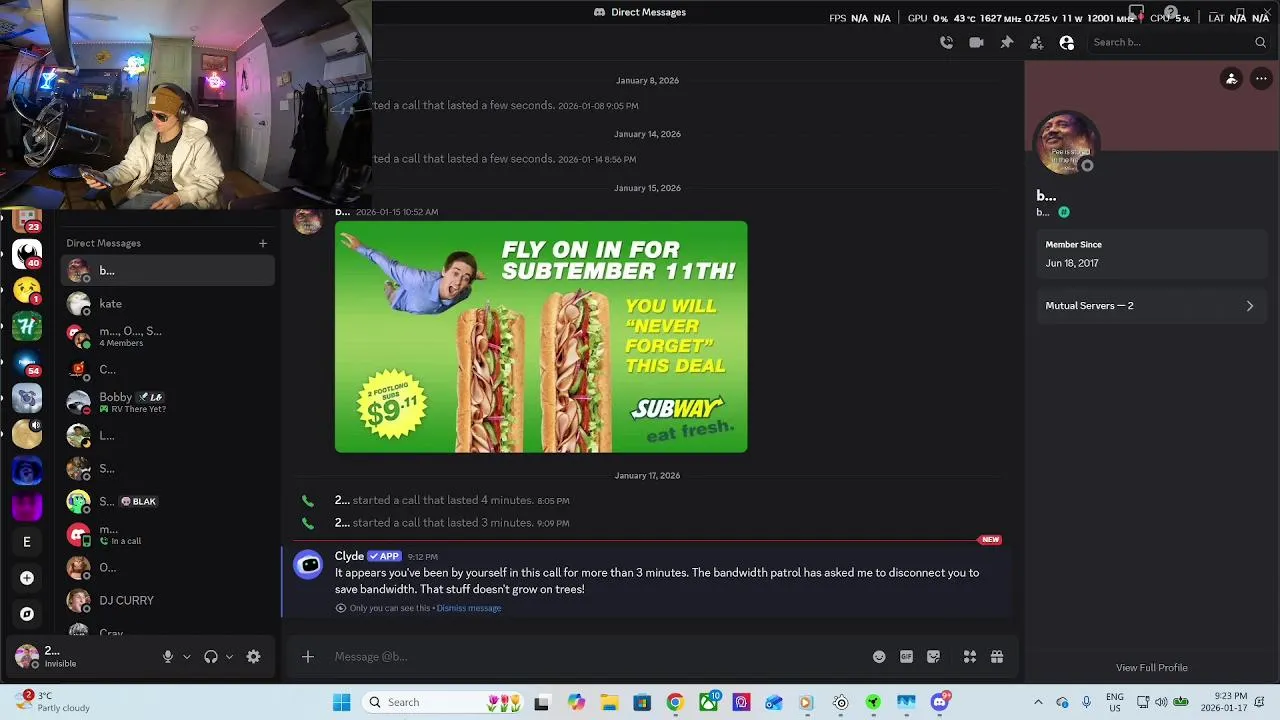Image resolution: width=1280 pixels, height=720 pixels.
Task: Open the Windows Start menu
Action: pyautogui.click(x=341, y=702)
